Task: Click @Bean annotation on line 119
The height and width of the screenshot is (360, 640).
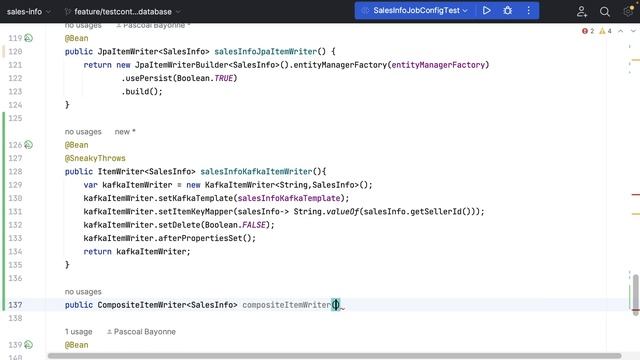Action: [76, 38]
